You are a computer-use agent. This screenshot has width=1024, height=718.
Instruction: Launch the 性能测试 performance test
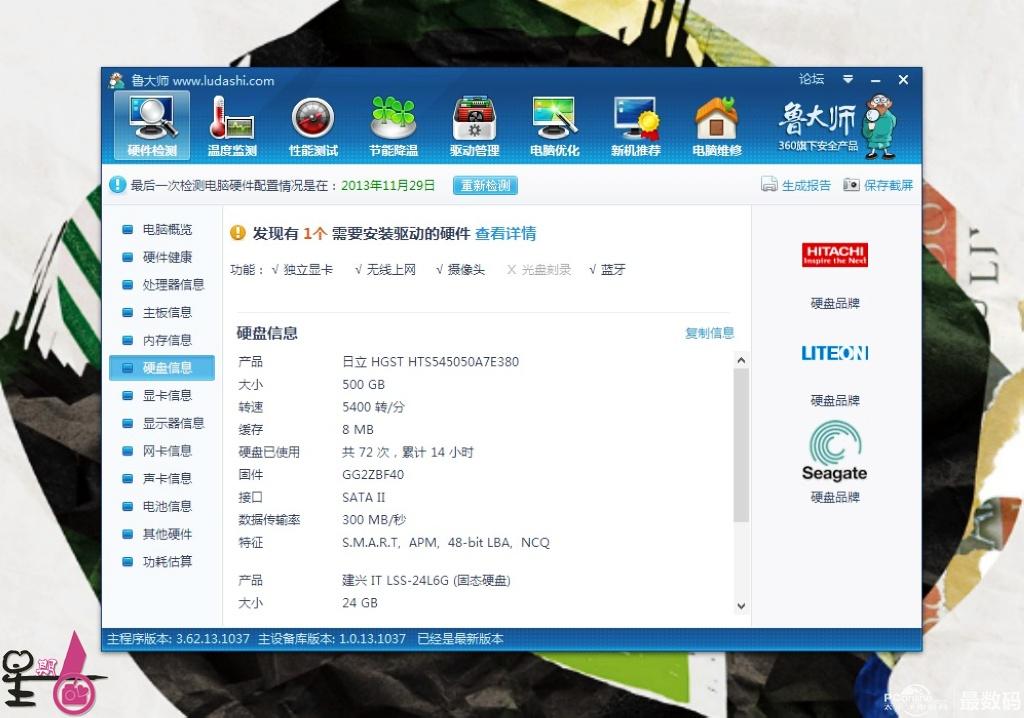(x=313, y=125)
